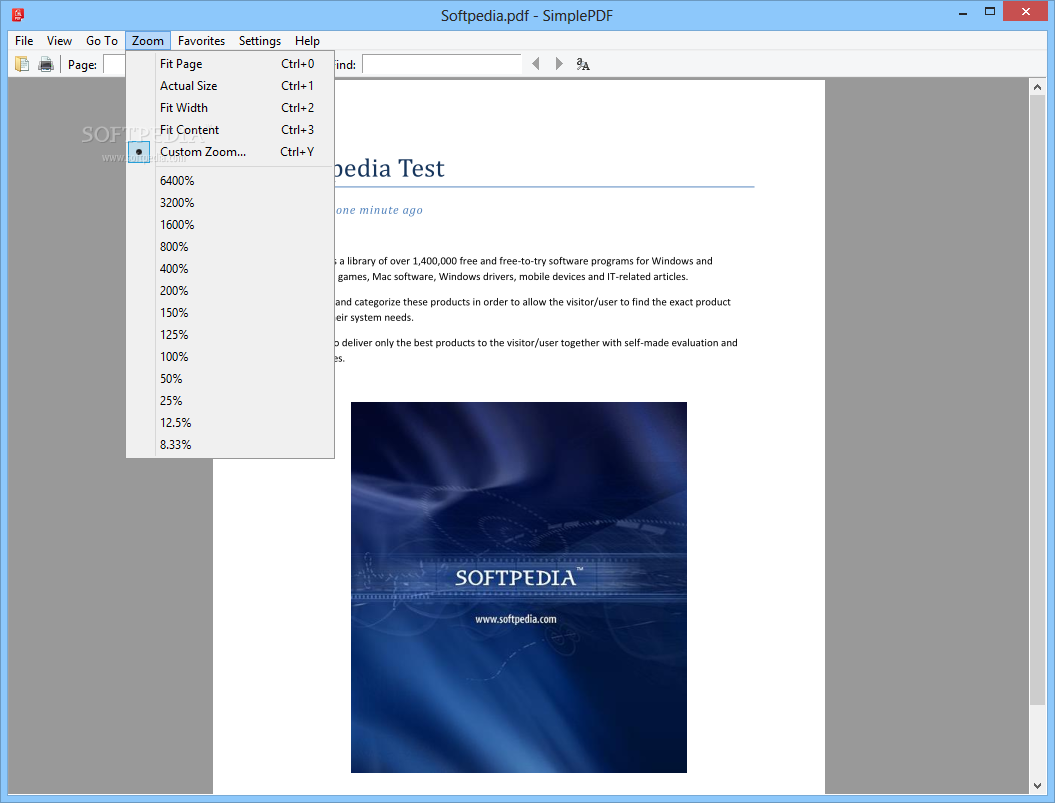1055x803 pixels.
Task: Click the open file icon in toolbar
Action: pyautogui.click(x=22, y=65)
